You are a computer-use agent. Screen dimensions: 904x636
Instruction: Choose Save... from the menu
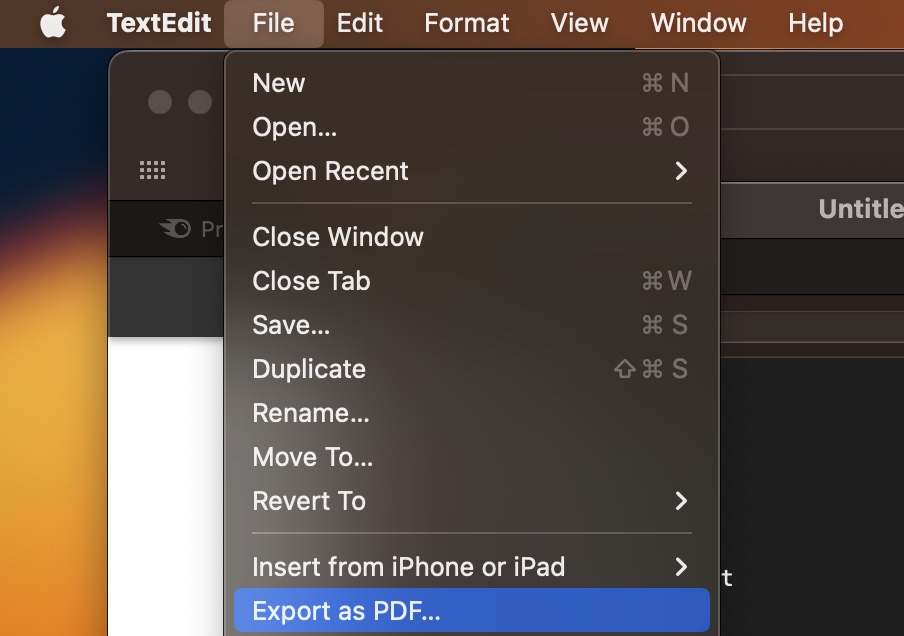click(291, 325)
